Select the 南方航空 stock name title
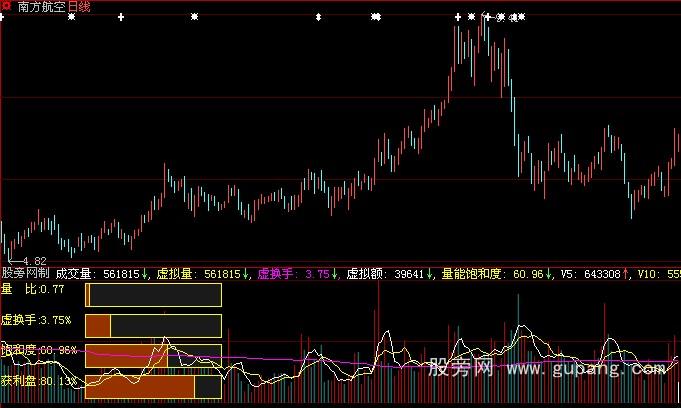This screenshot has height=408, width=681. [41, 7]
